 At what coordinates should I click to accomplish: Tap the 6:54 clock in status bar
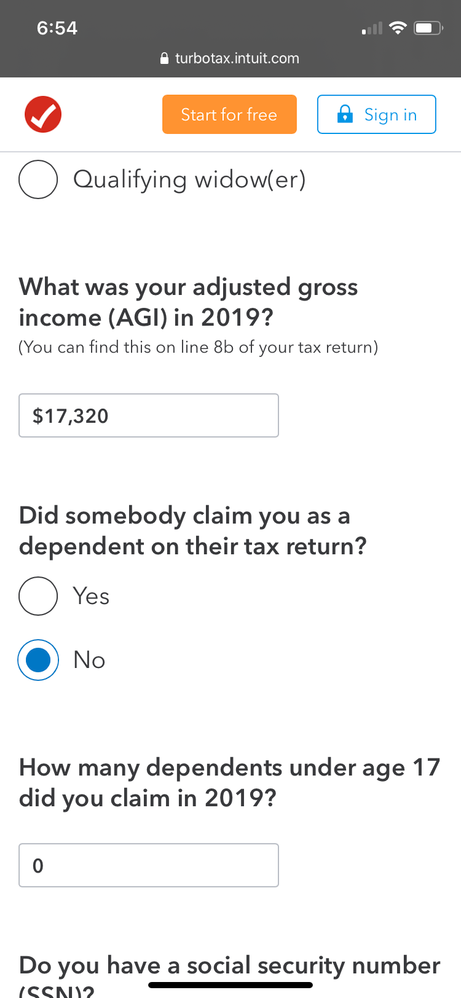57,29
